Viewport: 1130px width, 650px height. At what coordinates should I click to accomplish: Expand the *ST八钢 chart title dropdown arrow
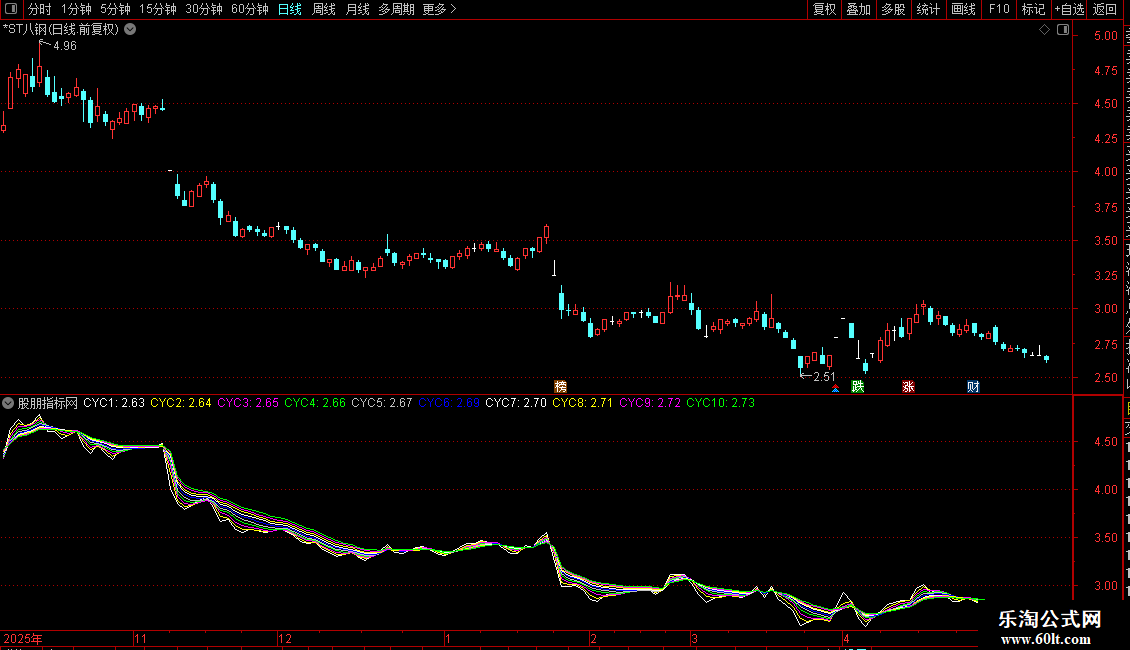pyautogui.click(x=130, y=30)
